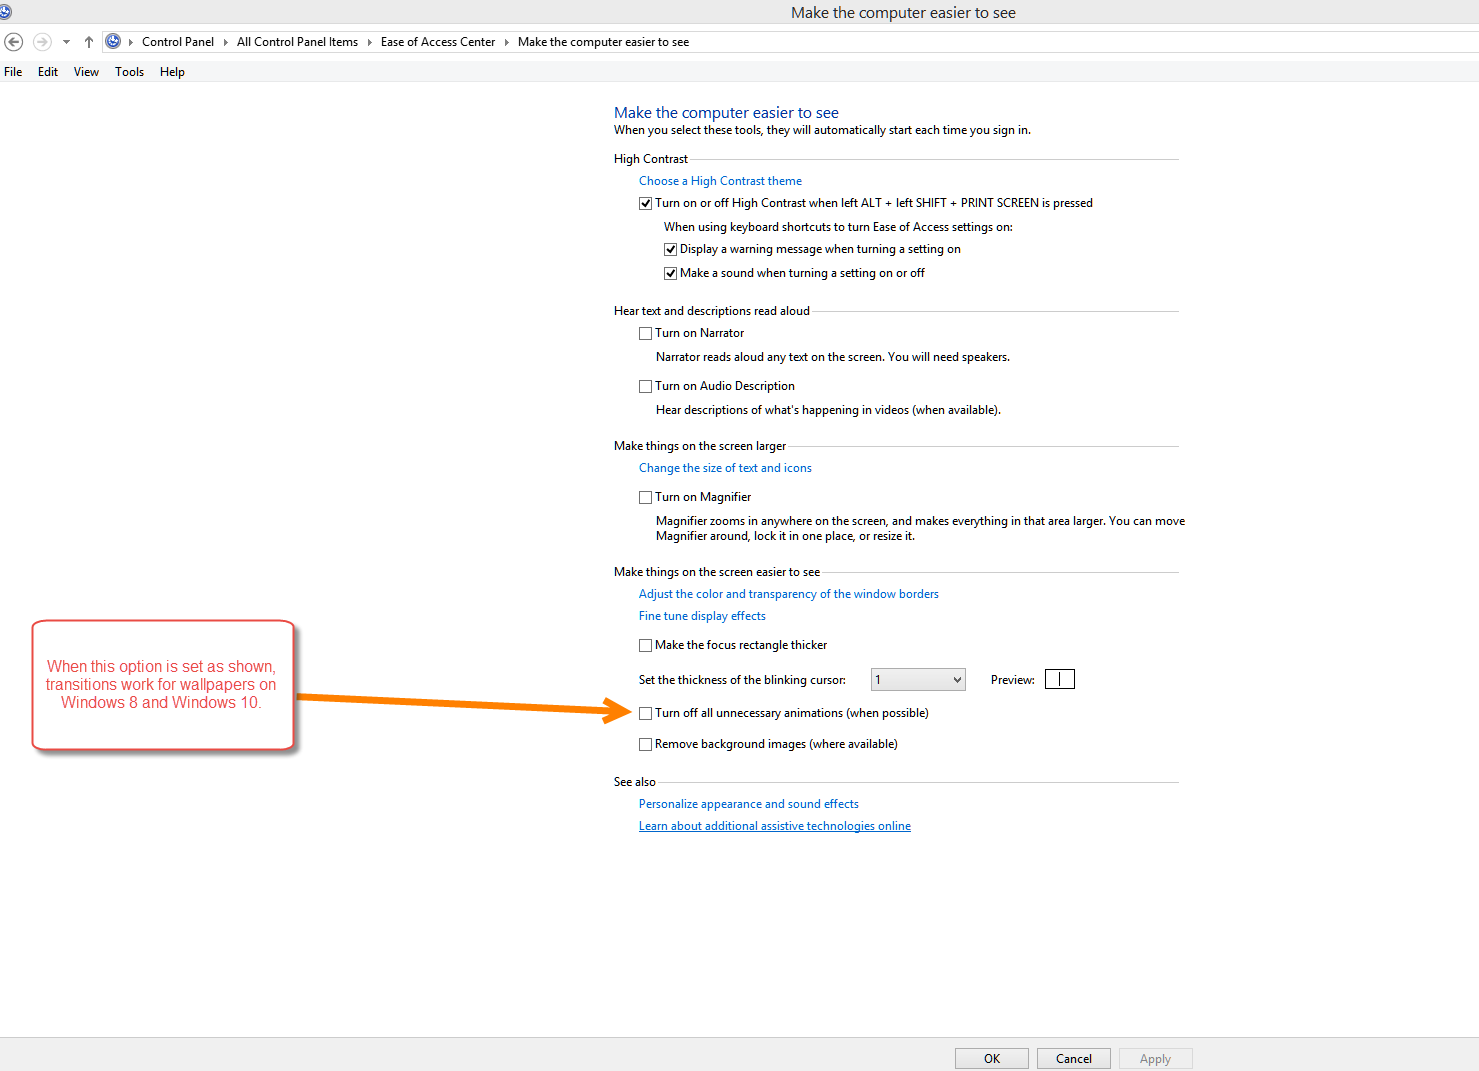The height and width of the screenshot is (1071, 1479).
Task: Click the window icon in title bar
Action: pyautogui.click(x=5, y=12)
